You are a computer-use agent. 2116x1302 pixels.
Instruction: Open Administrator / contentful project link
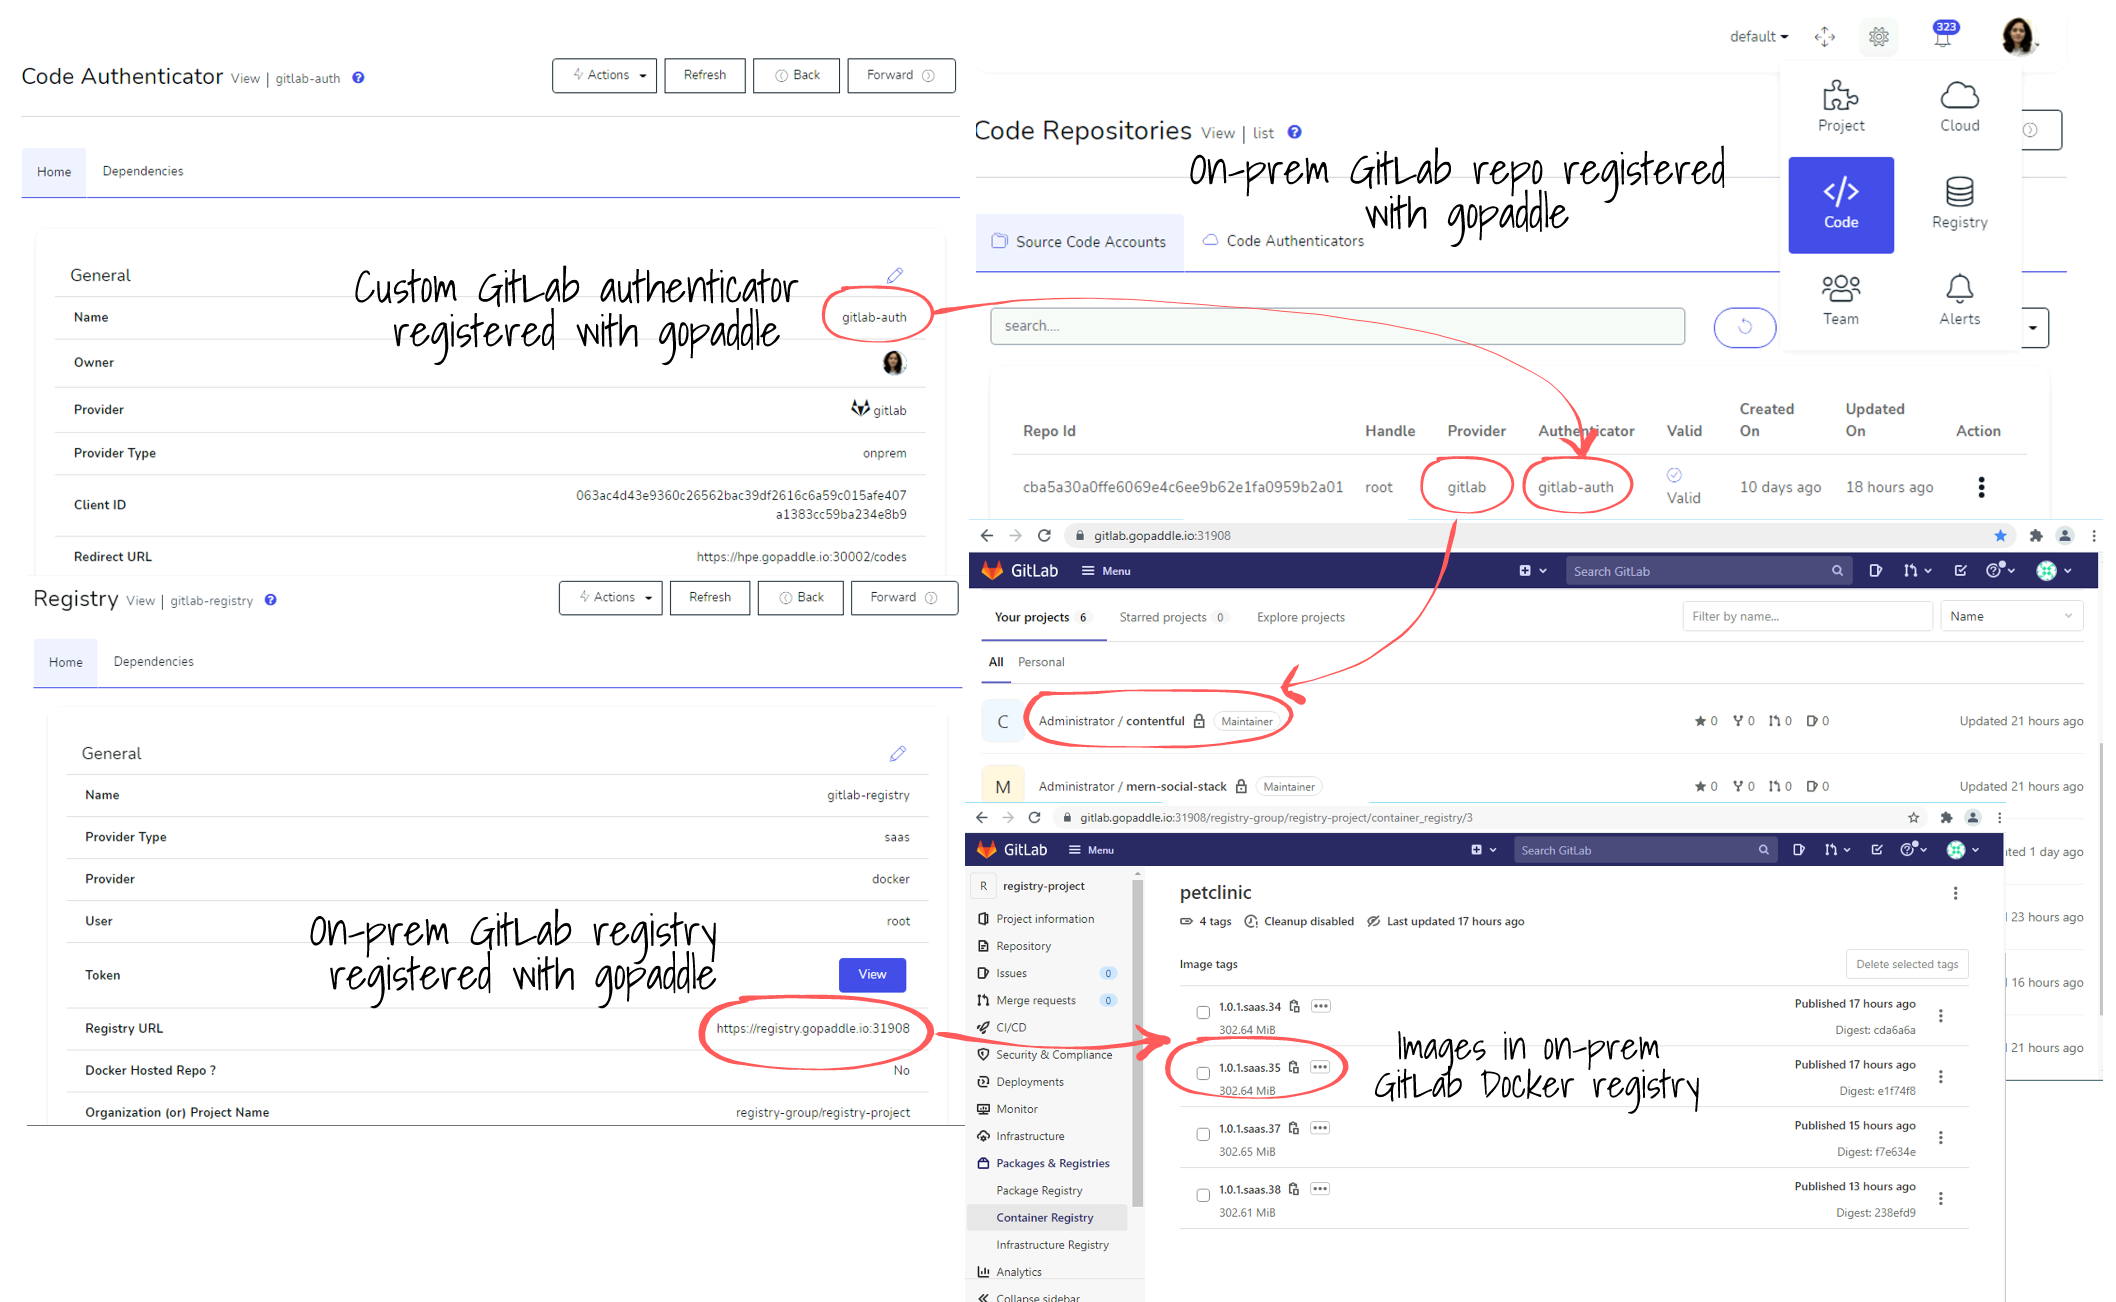(1111, 721)
